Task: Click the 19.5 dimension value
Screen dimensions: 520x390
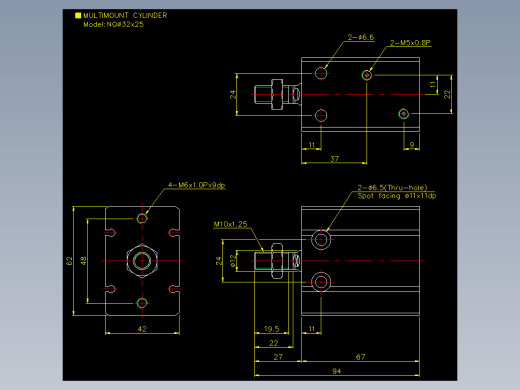Action: click(x=271, y=329)
